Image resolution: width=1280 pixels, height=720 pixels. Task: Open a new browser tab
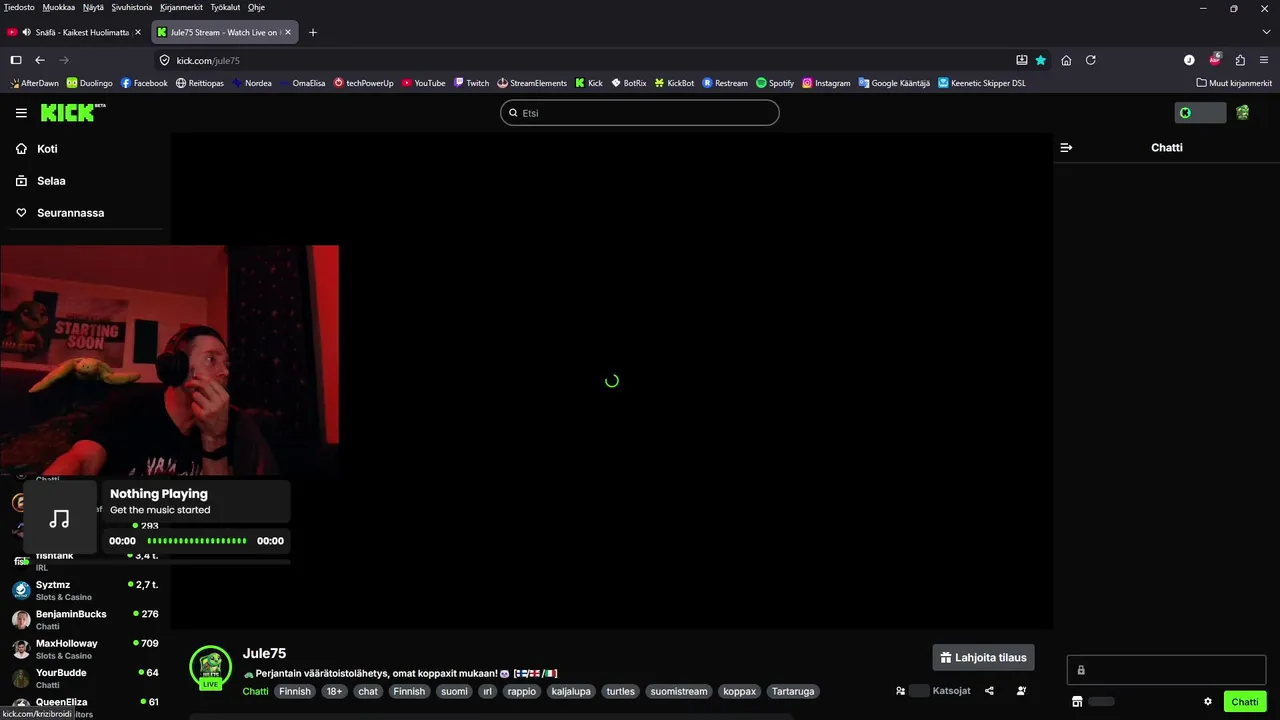(x=313, y=32)
